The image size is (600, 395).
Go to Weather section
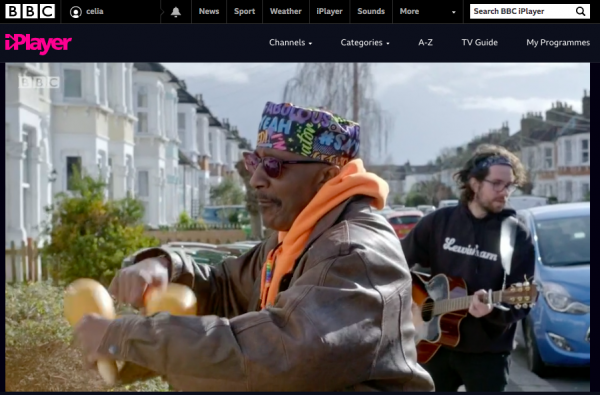pyautogui.click(x=285, y=11)
